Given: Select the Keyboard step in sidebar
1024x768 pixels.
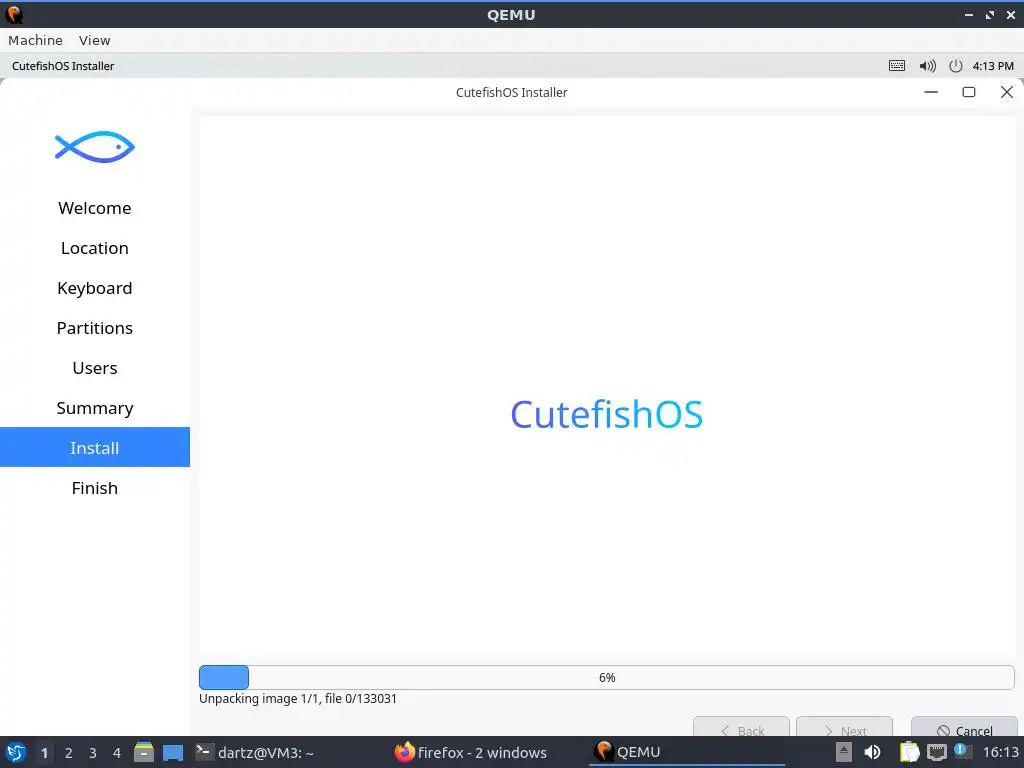Looking at the screenshot, I should [x=95, y=288].
